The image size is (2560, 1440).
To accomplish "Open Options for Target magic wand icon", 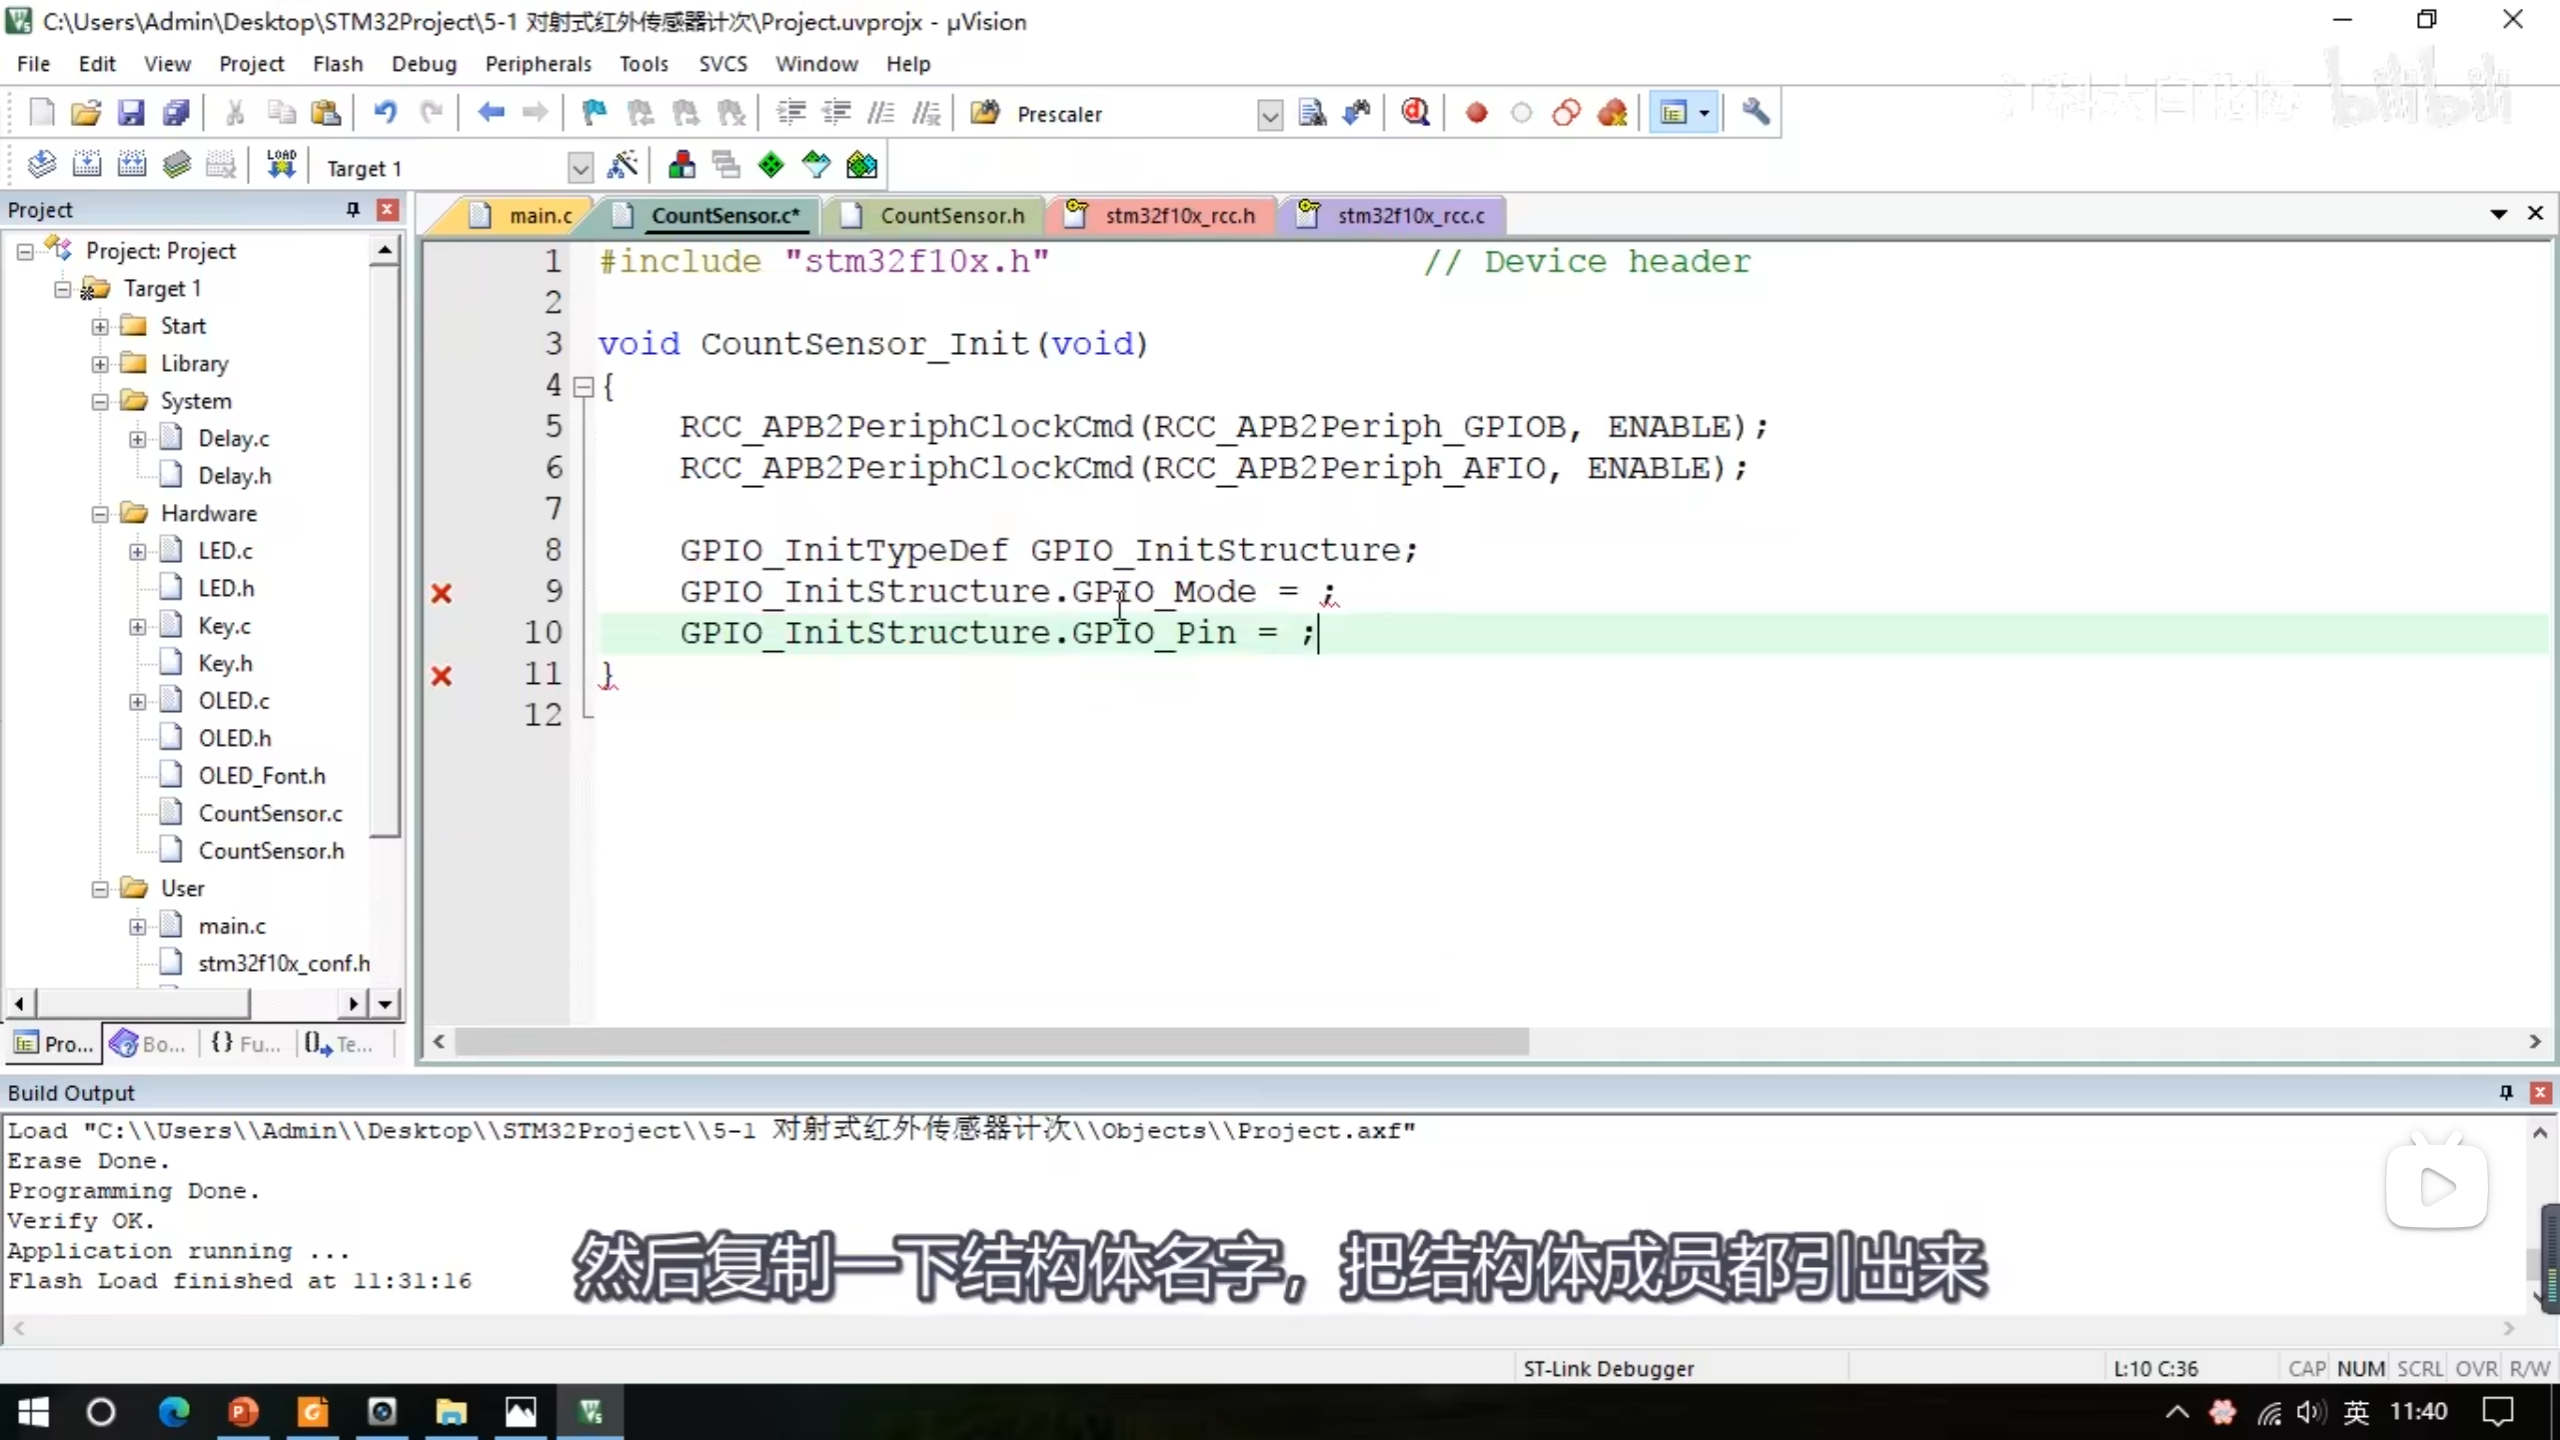I will pos(622,166).
